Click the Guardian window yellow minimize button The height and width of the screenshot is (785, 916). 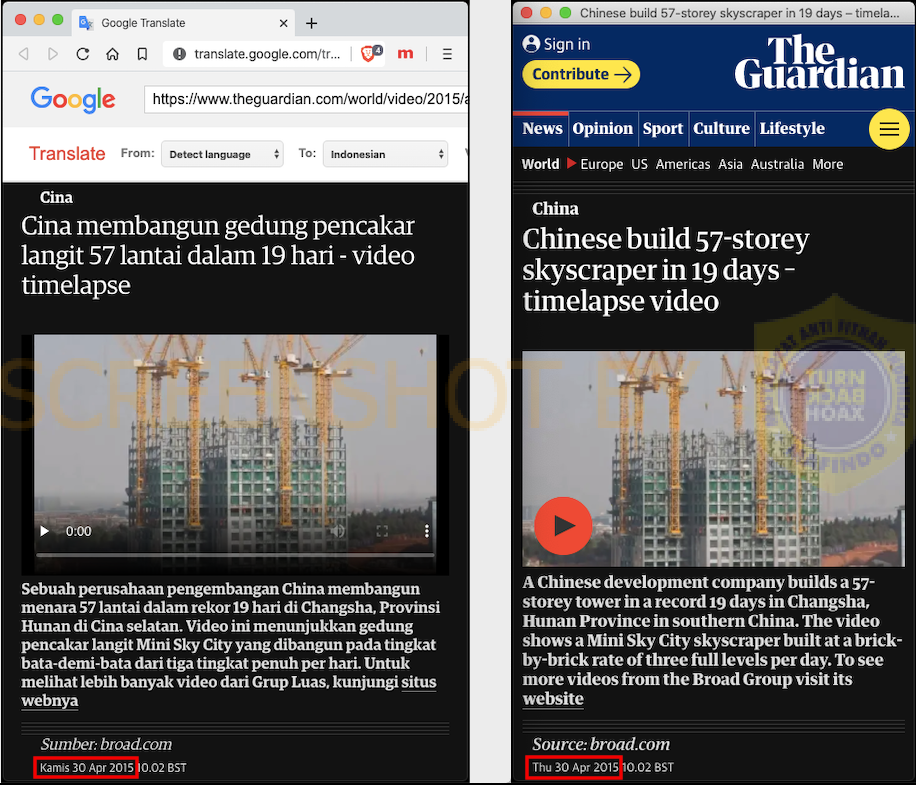(x=546, y=12)
